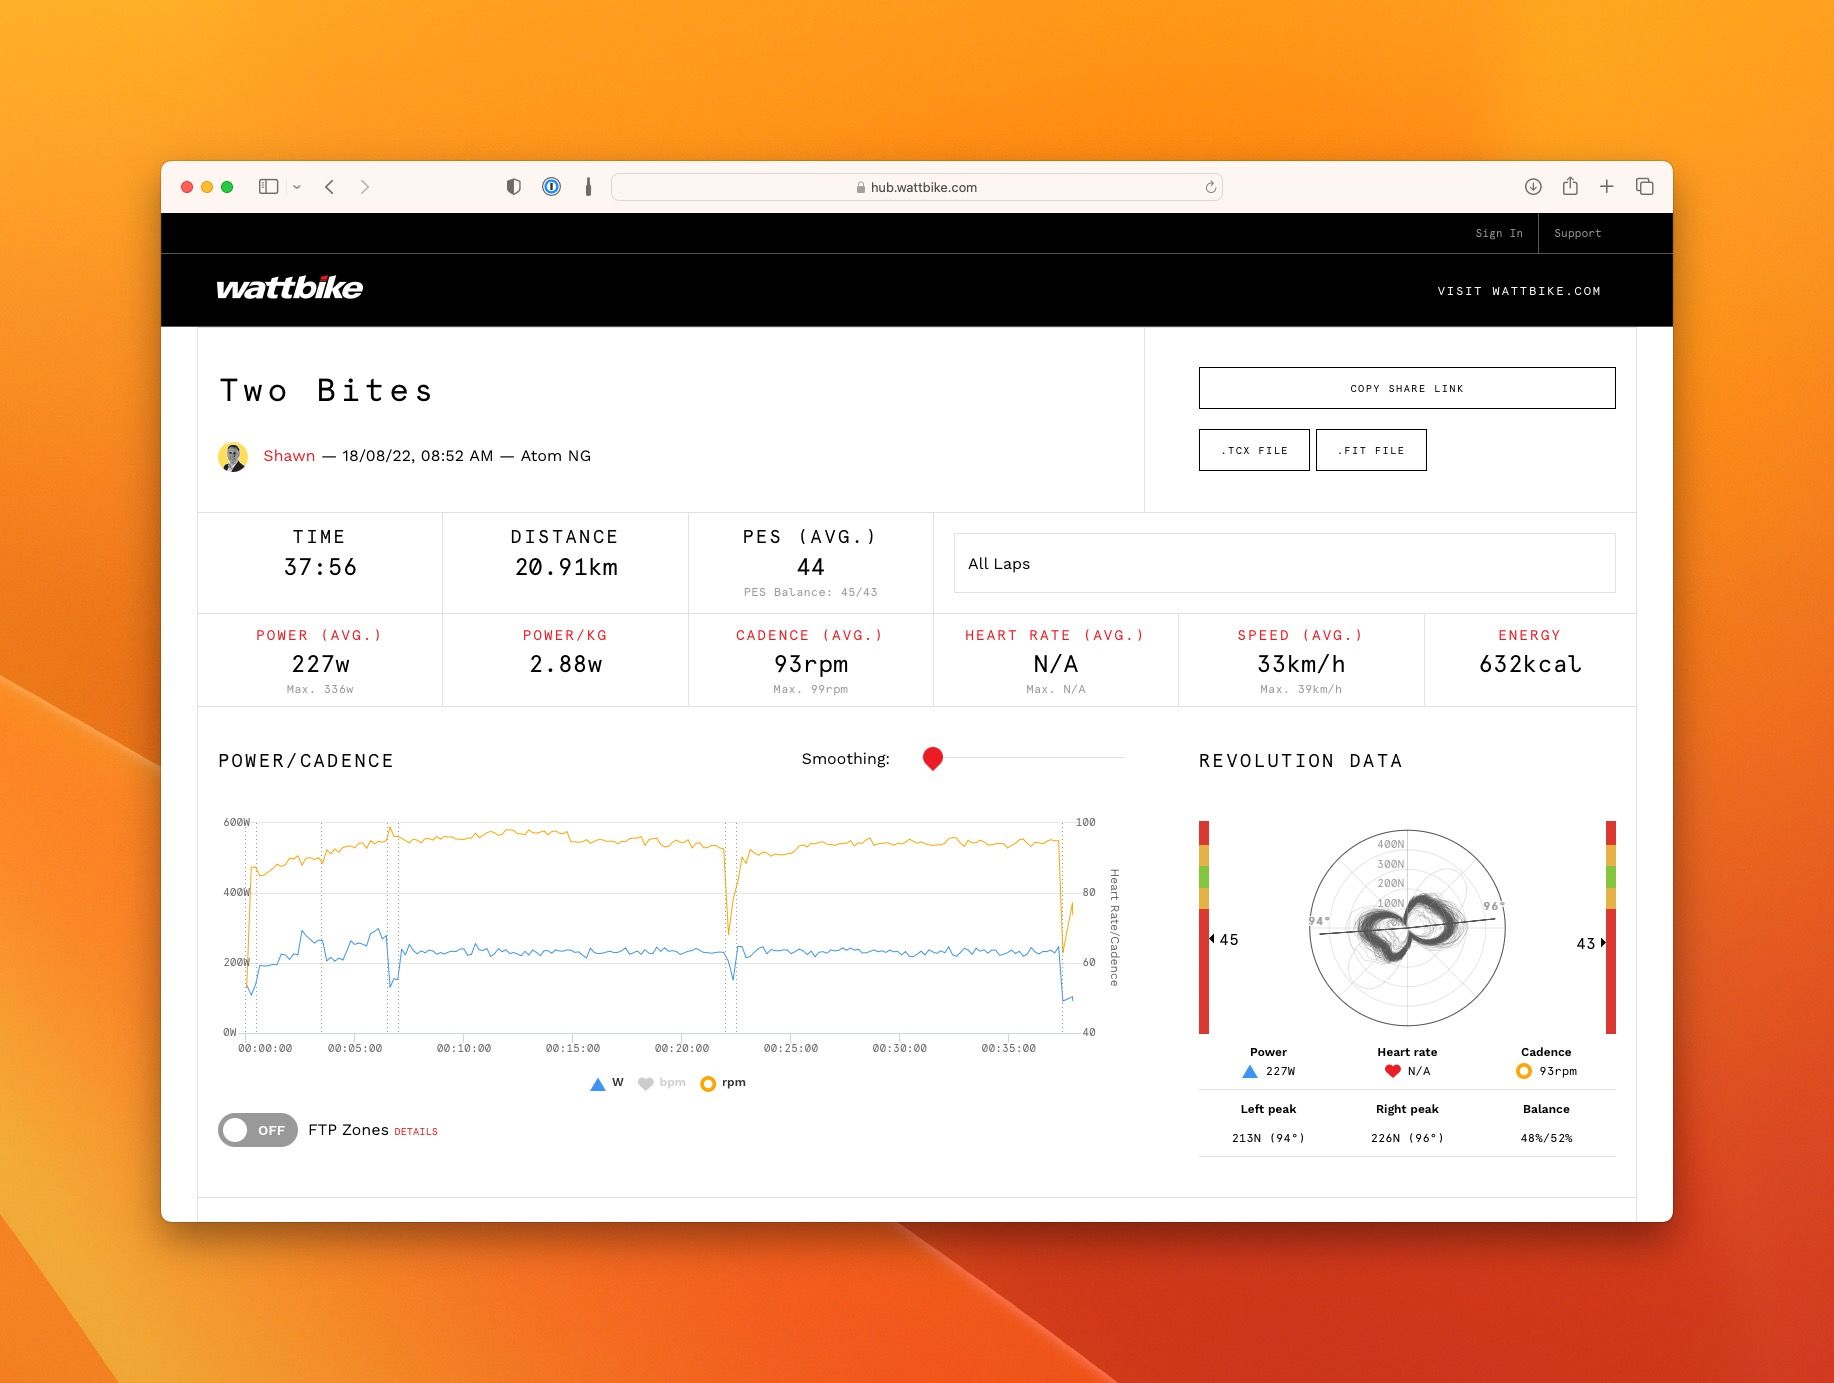The image size is (1834, 1383).
Task: Click Shawn's avatar picture
Action: (x=233, y=456)
